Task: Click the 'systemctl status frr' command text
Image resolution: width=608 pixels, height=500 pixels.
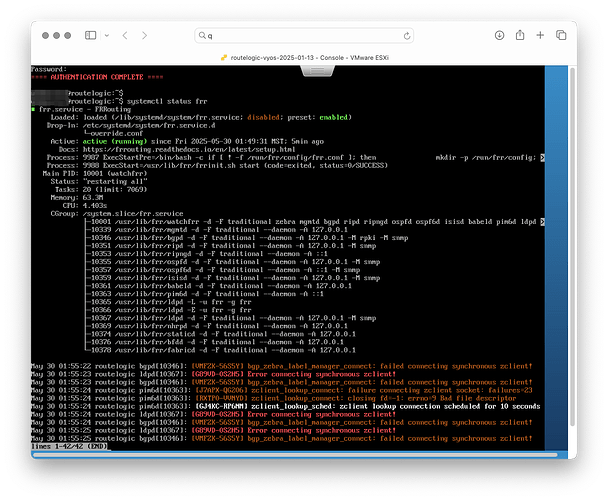Action: [168, 101]
